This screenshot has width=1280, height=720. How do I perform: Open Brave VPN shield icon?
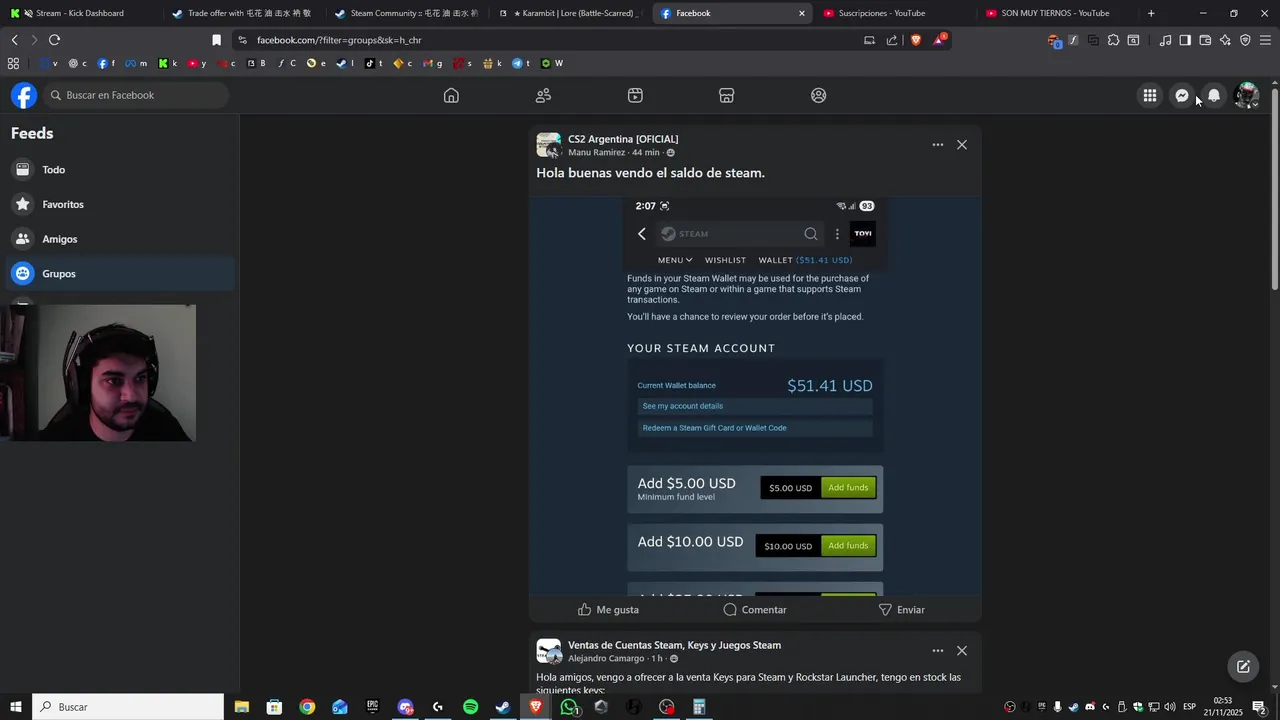(1245, 40)
